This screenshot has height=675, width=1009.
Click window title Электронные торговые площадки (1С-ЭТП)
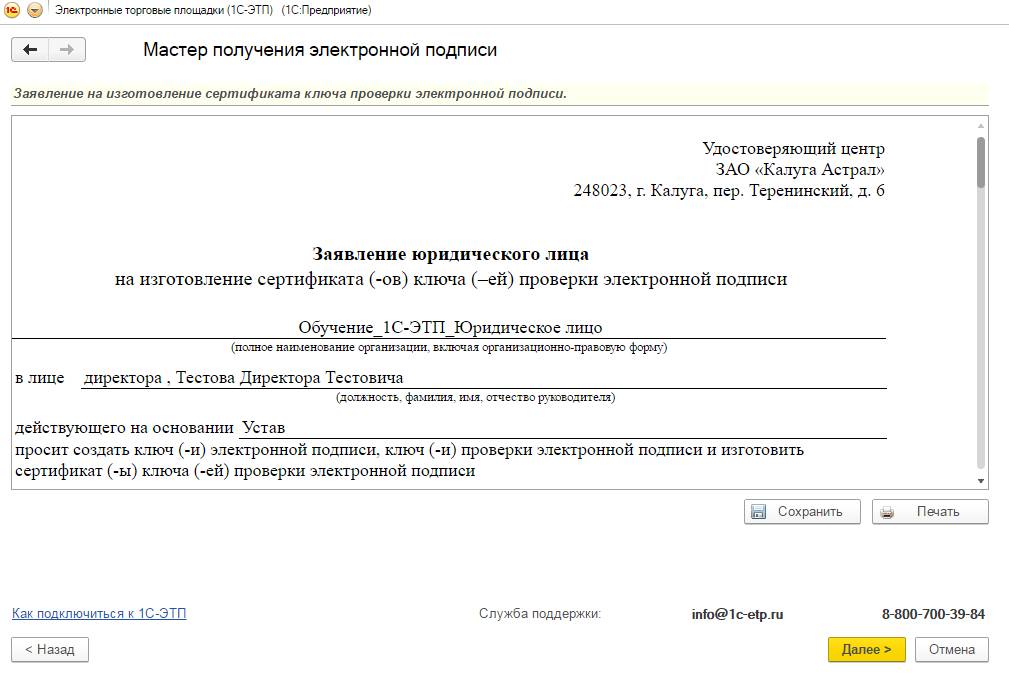point(164,10)
